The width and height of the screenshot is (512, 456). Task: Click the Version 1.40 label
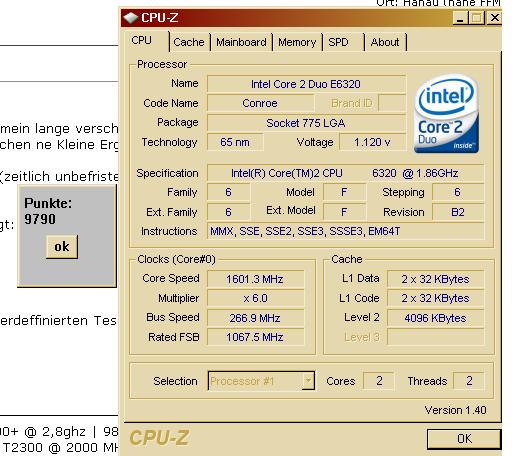(x=455, y=410)
